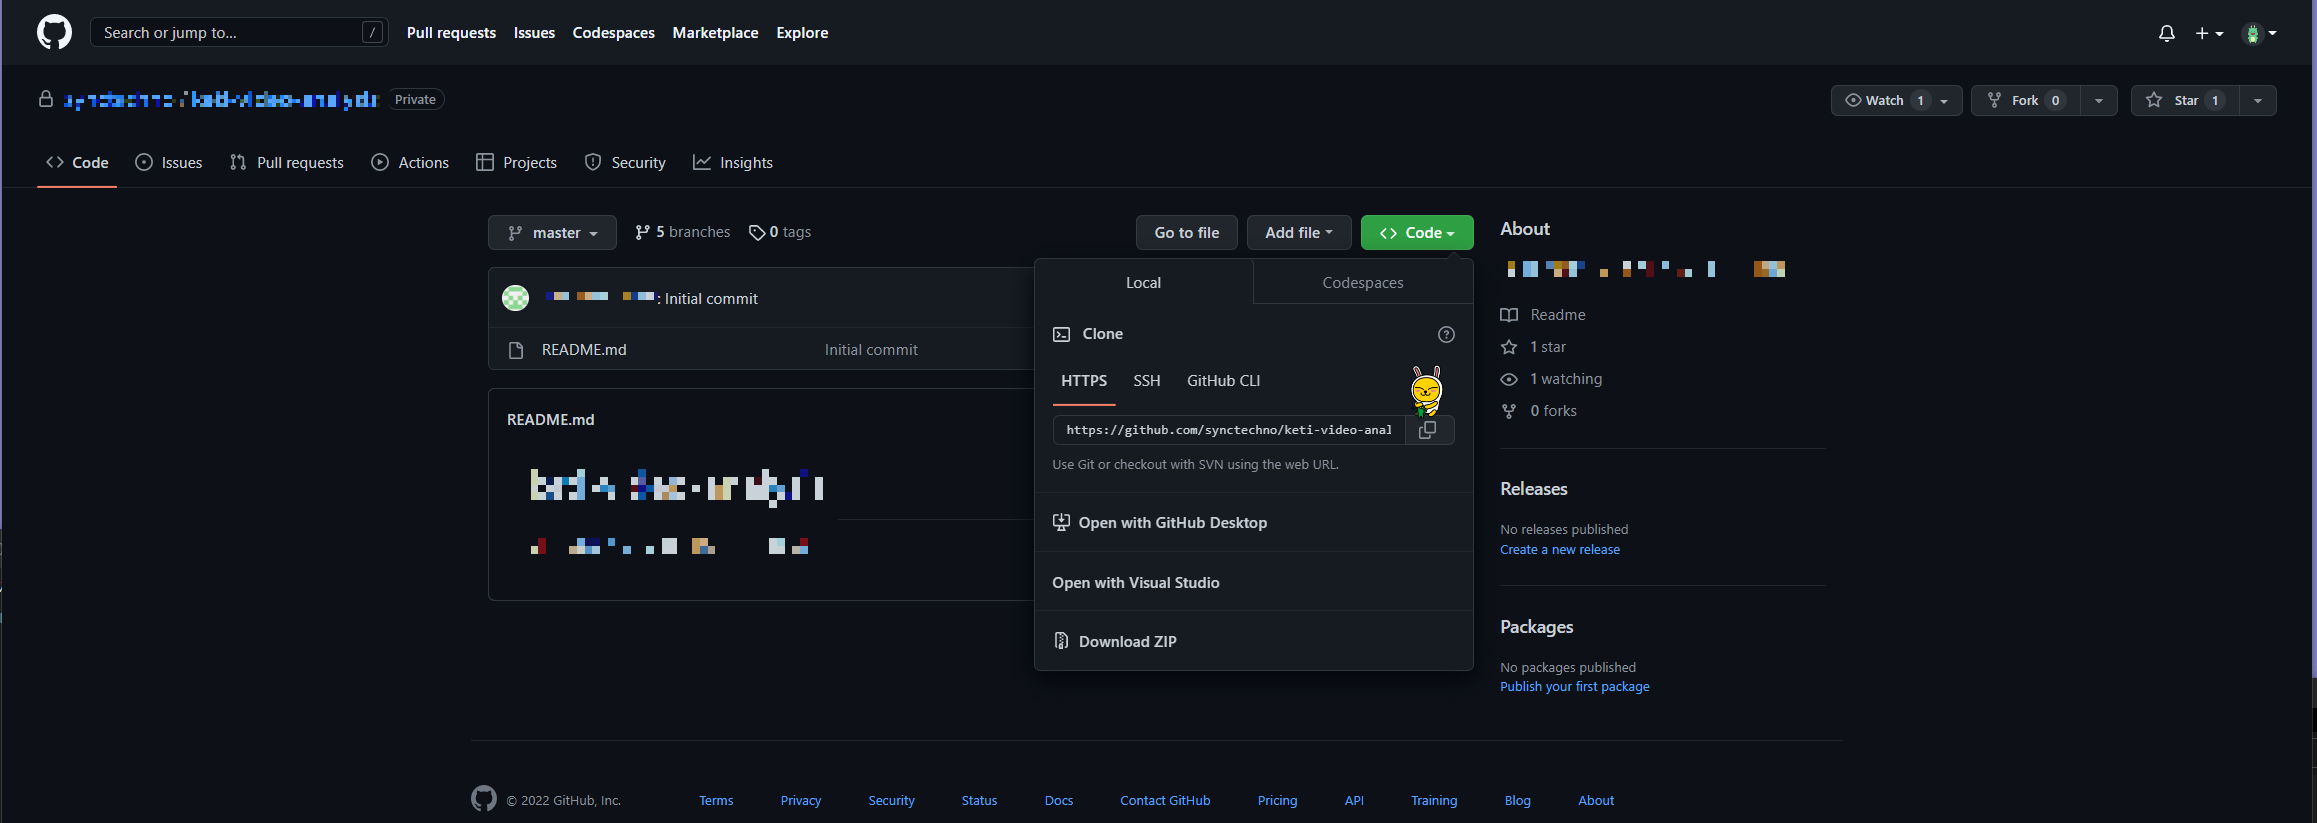Open the Training footer link
The image size is (2317, 823).
(1434, 800)
